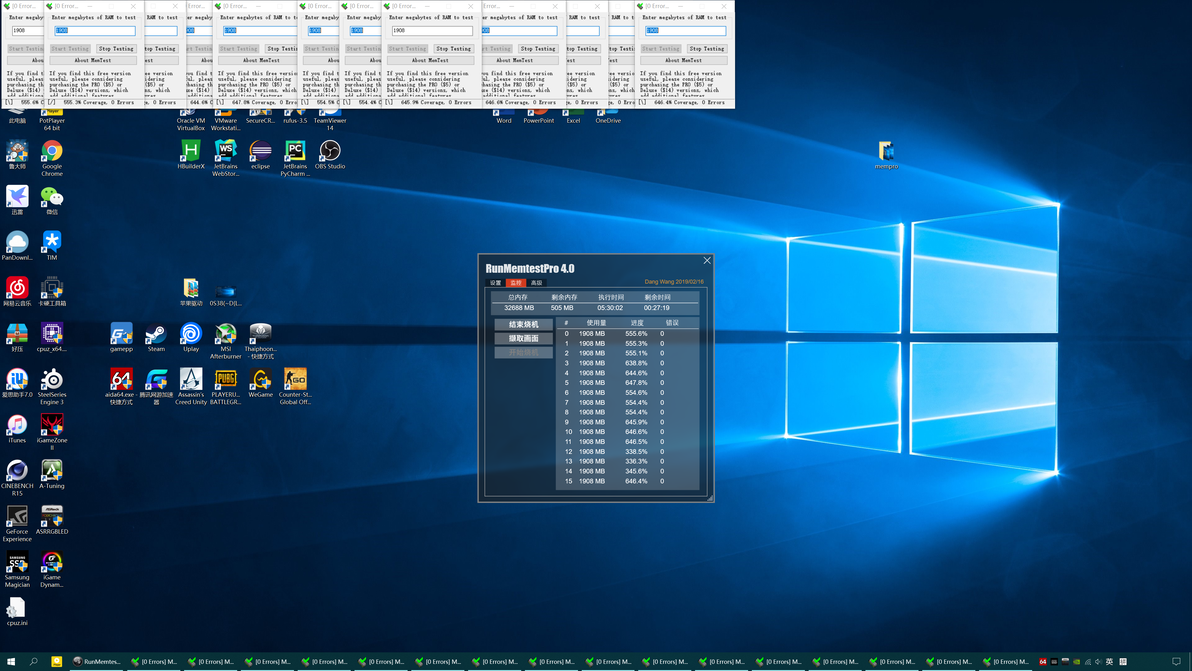Launch the Steam desktop shortcut
The image size is (1192, 671).
point(156,334)
